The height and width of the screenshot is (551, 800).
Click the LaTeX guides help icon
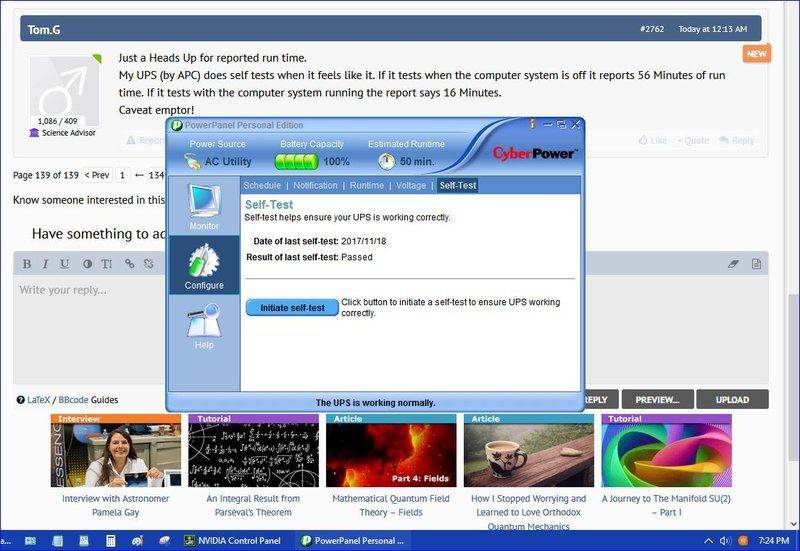click(20, 400)
